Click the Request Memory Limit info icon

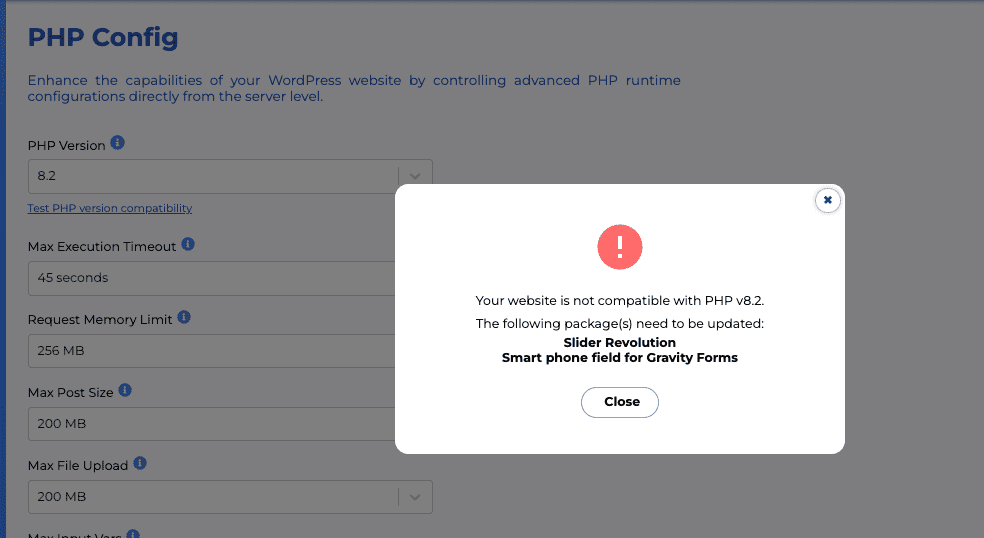[184, 318]
